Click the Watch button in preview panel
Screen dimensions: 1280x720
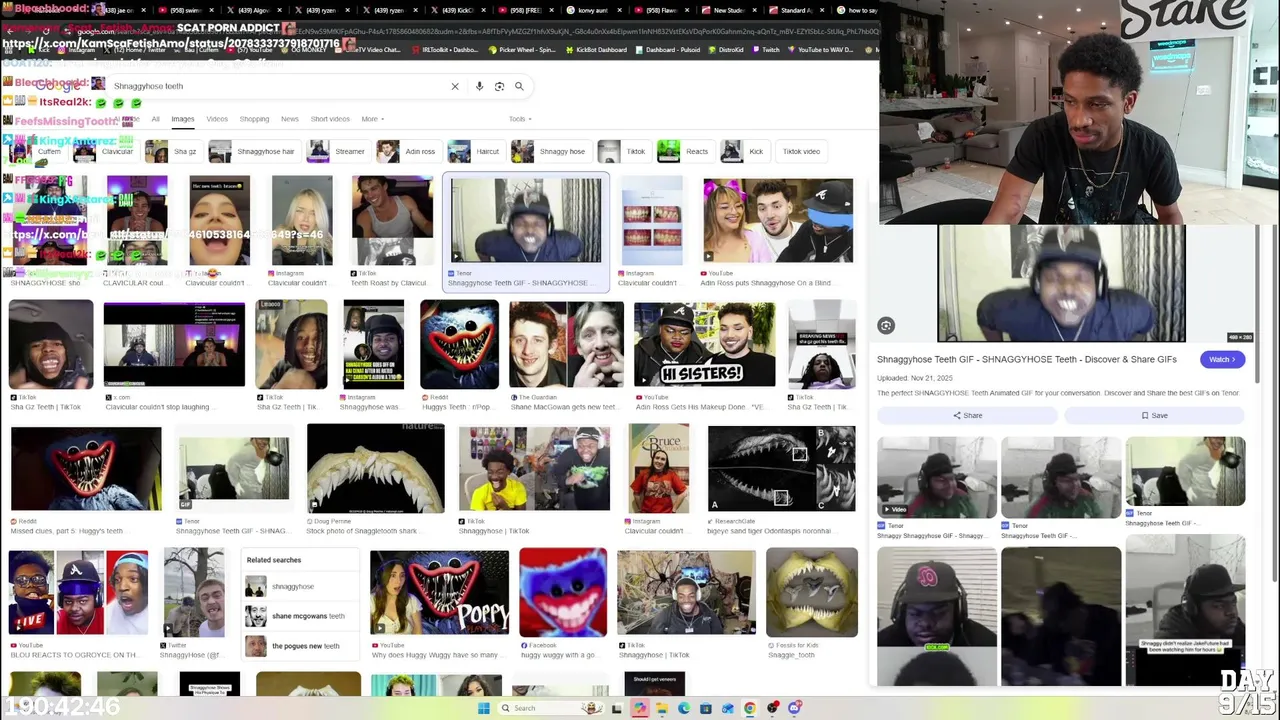1222,359
